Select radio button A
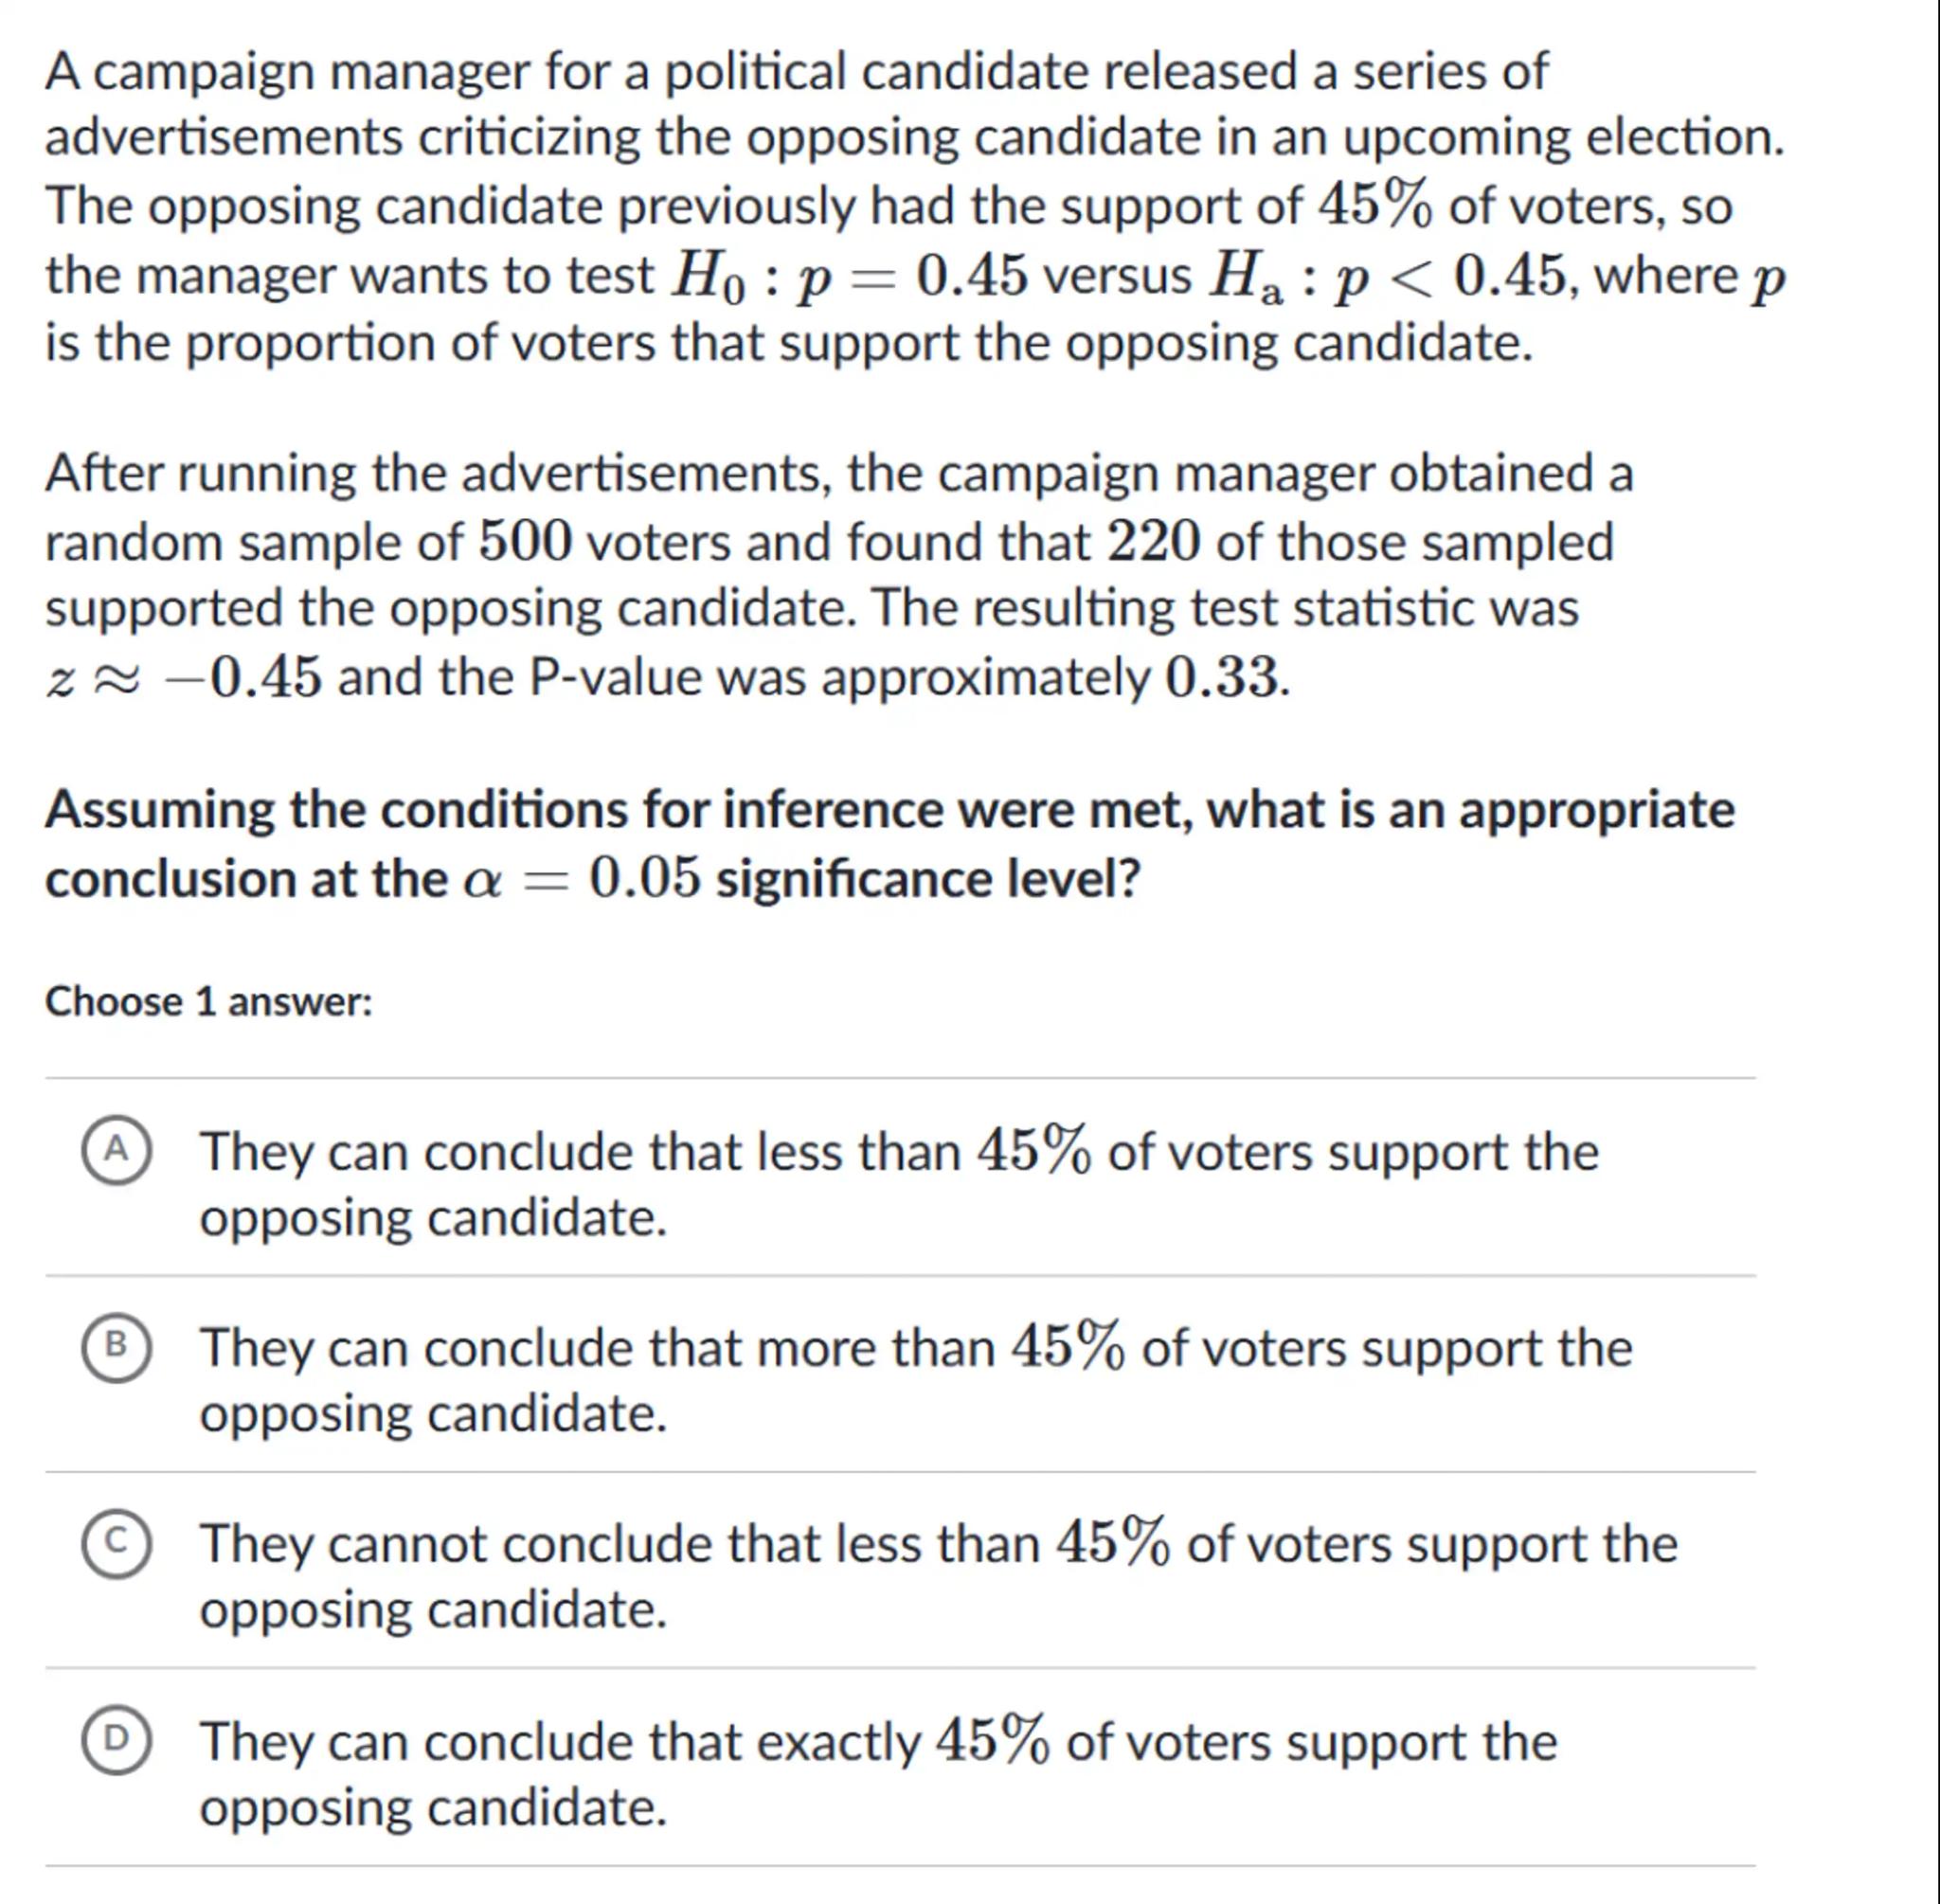Screen dimensions: 1940x1904 coord(117,1150)
